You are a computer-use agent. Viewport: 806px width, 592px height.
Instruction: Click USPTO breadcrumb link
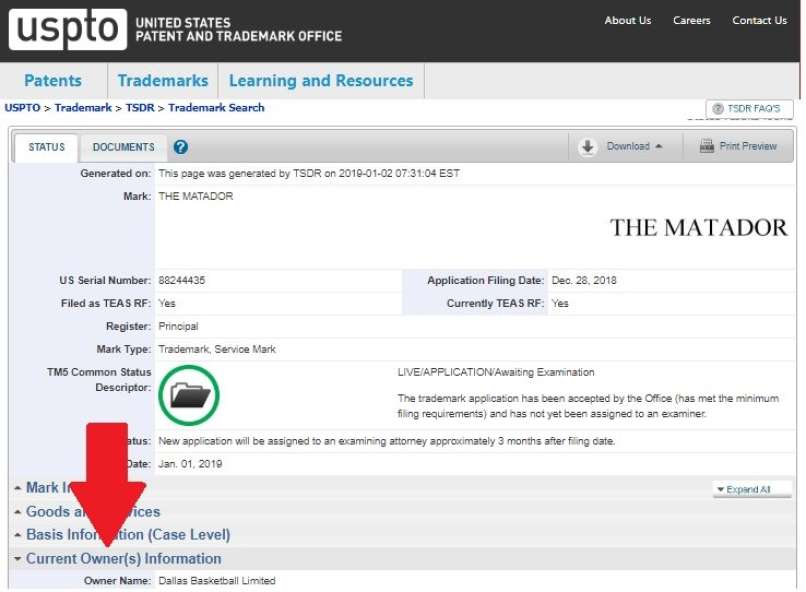tap(23, 108)
